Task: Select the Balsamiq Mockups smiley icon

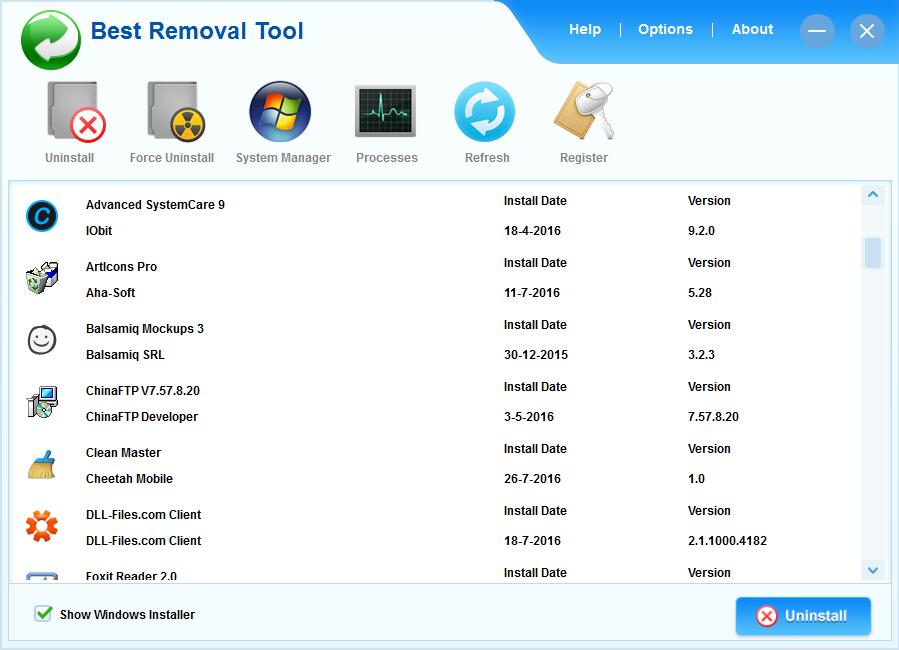Action: (42, 340)
